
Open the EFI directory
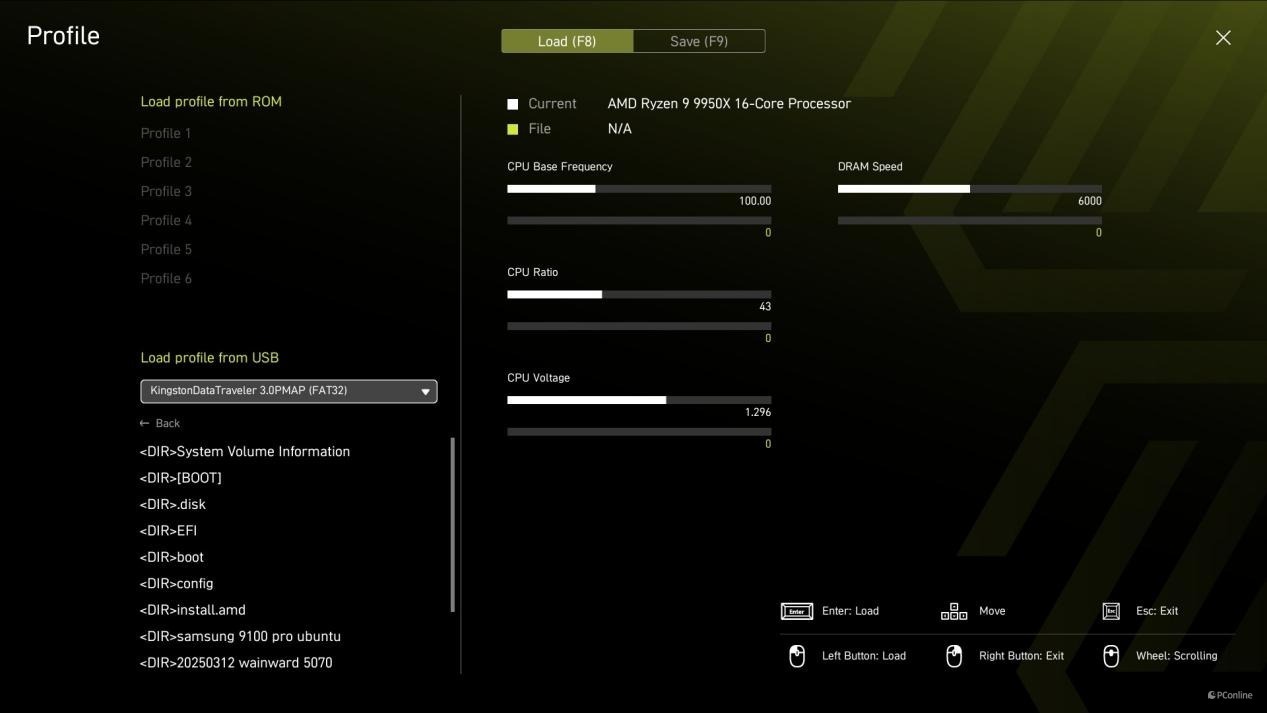click(169, 531)
